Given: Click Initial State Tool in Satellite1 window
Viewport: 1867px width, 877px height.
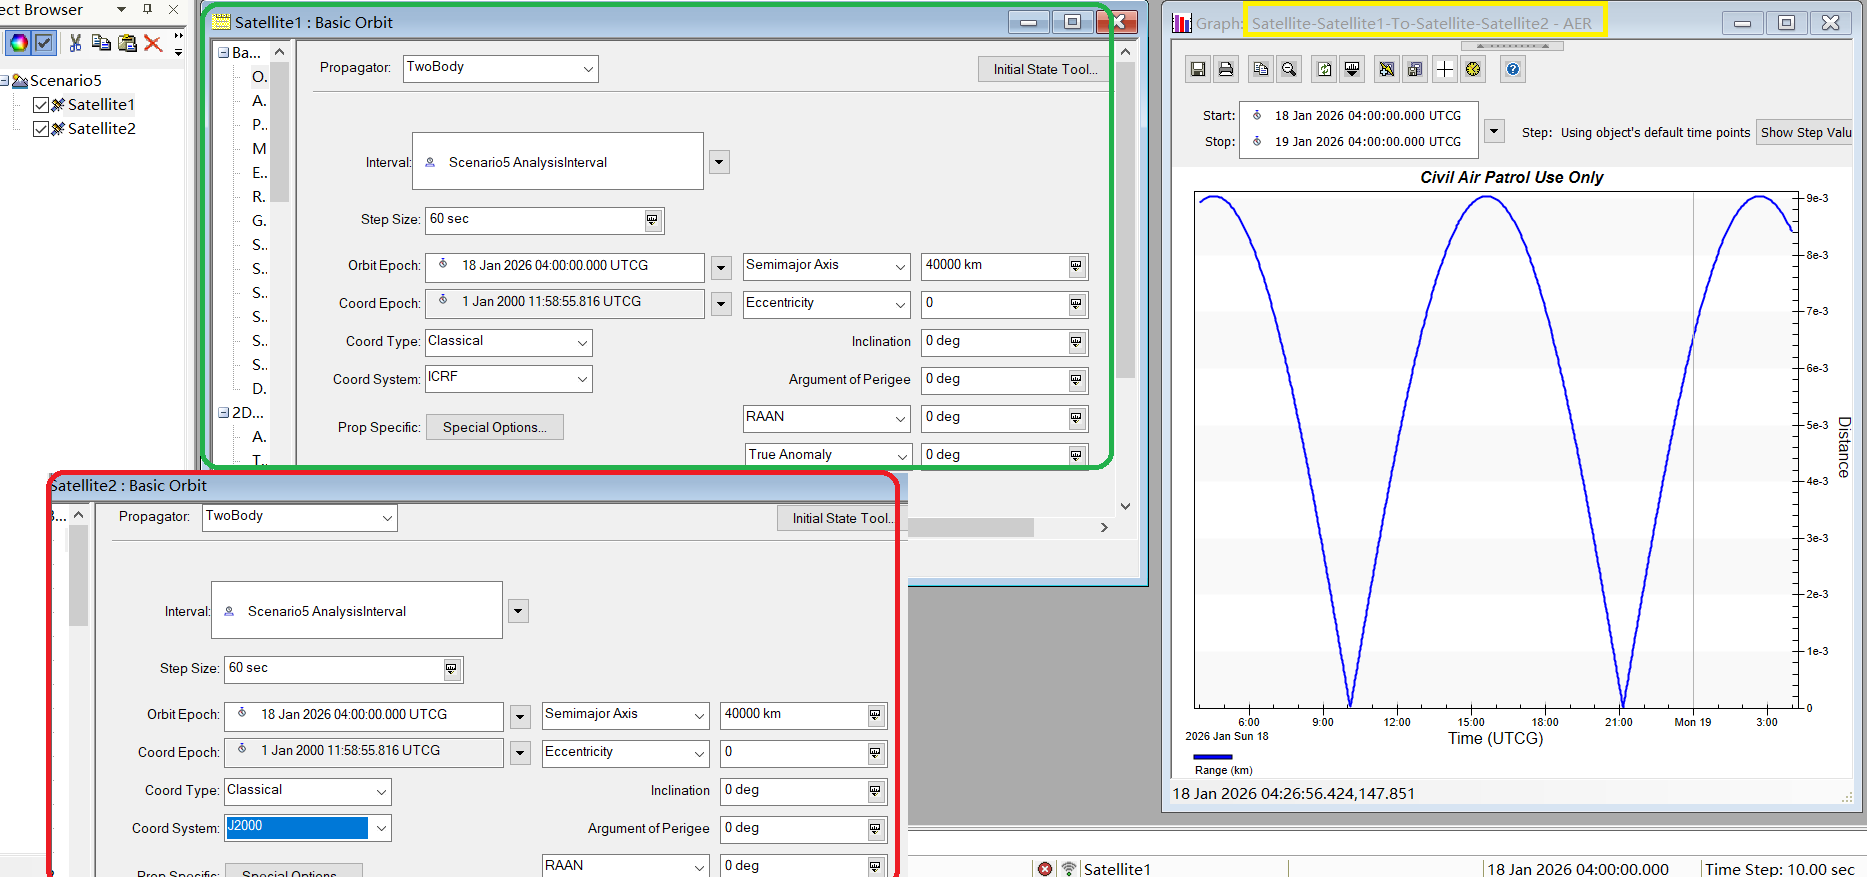Looking at the screenshot, I should [1044, 69].
